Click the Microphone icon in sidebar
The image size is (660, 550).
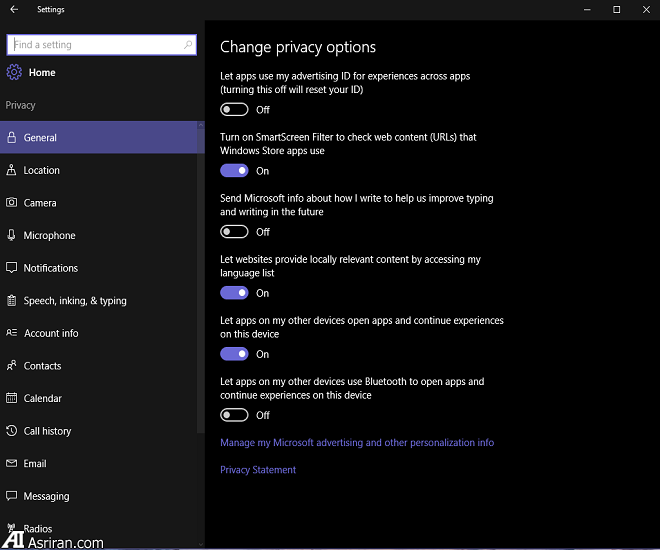coord(12,236)
